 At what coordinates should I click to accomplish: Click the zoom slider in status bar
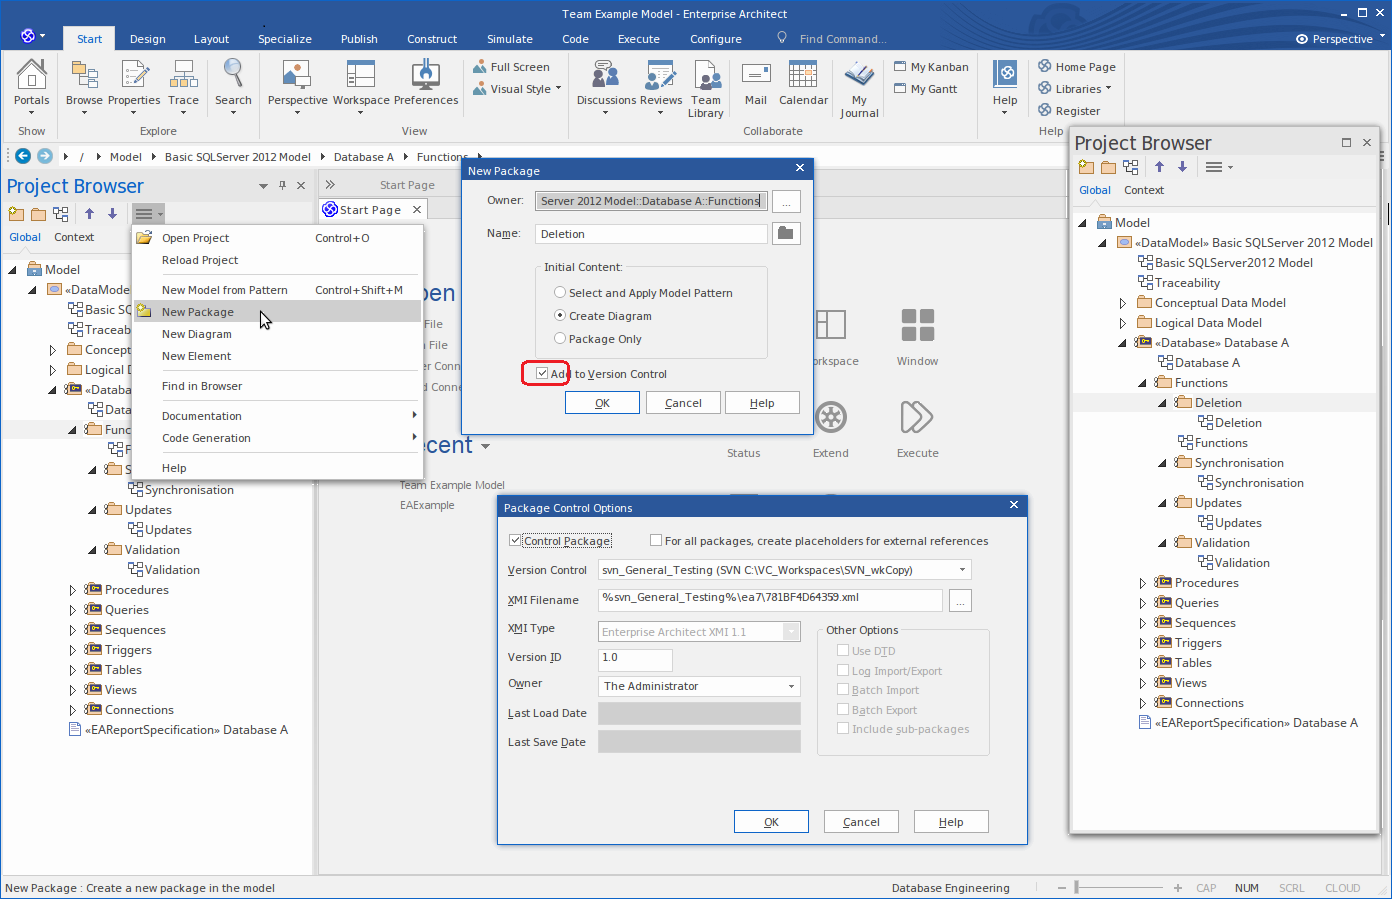click(1077, 888)
